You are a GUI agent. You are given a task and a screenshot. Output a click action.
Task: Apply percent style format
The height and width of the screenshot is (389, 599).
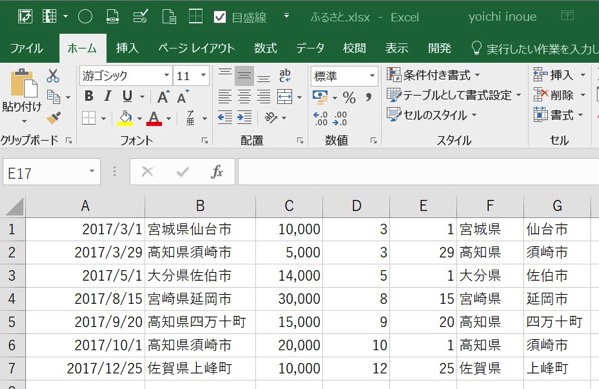tap(349, 97)
